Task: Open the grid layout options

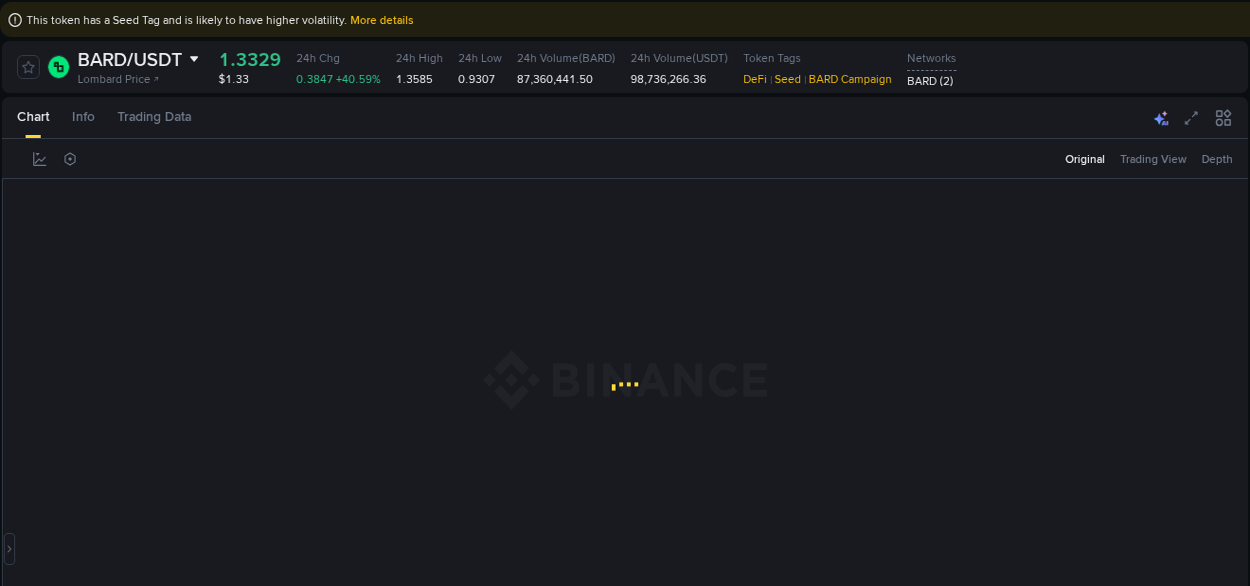Action: tap(1223, 117)
